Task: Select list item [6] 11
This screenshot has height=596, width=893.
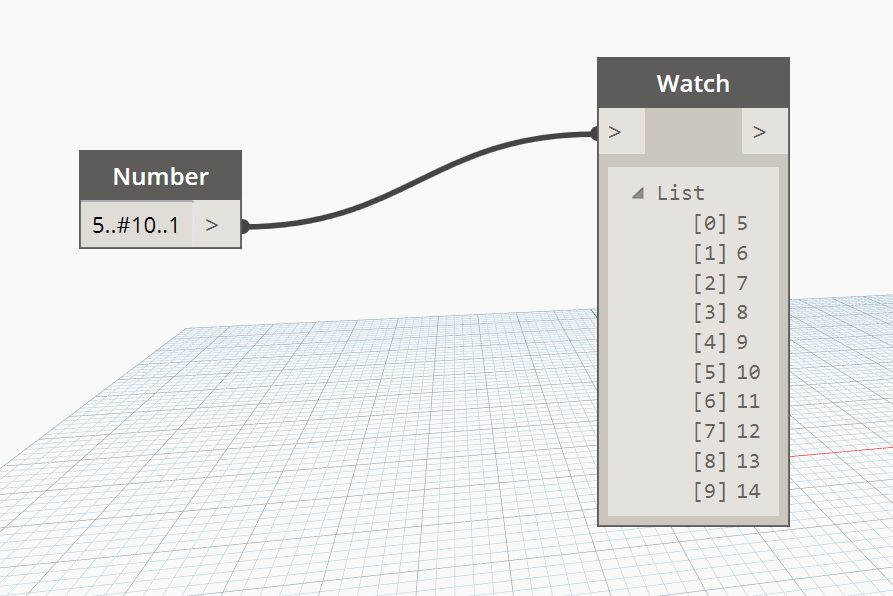Action: [x=726, y=401]
